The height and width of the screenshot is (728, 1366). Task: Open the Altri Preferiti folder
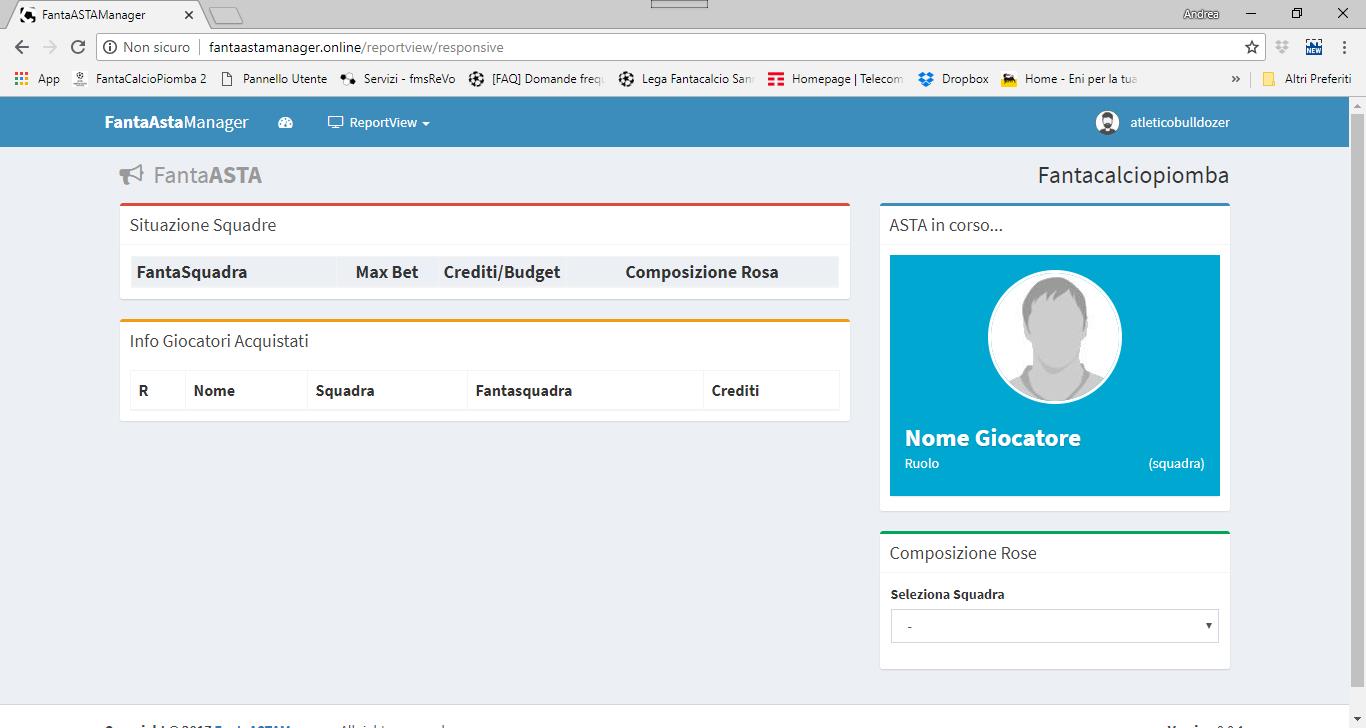click(x=1306, y=79)
